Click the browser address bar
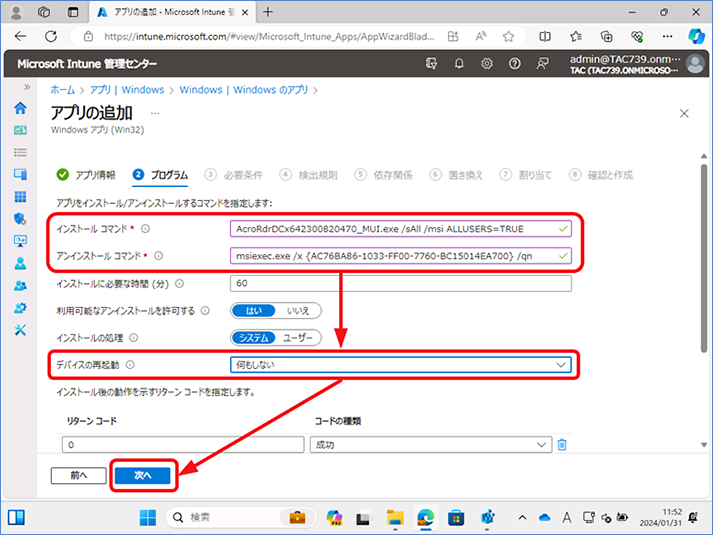The image size is (713, 535). point(269,36)
